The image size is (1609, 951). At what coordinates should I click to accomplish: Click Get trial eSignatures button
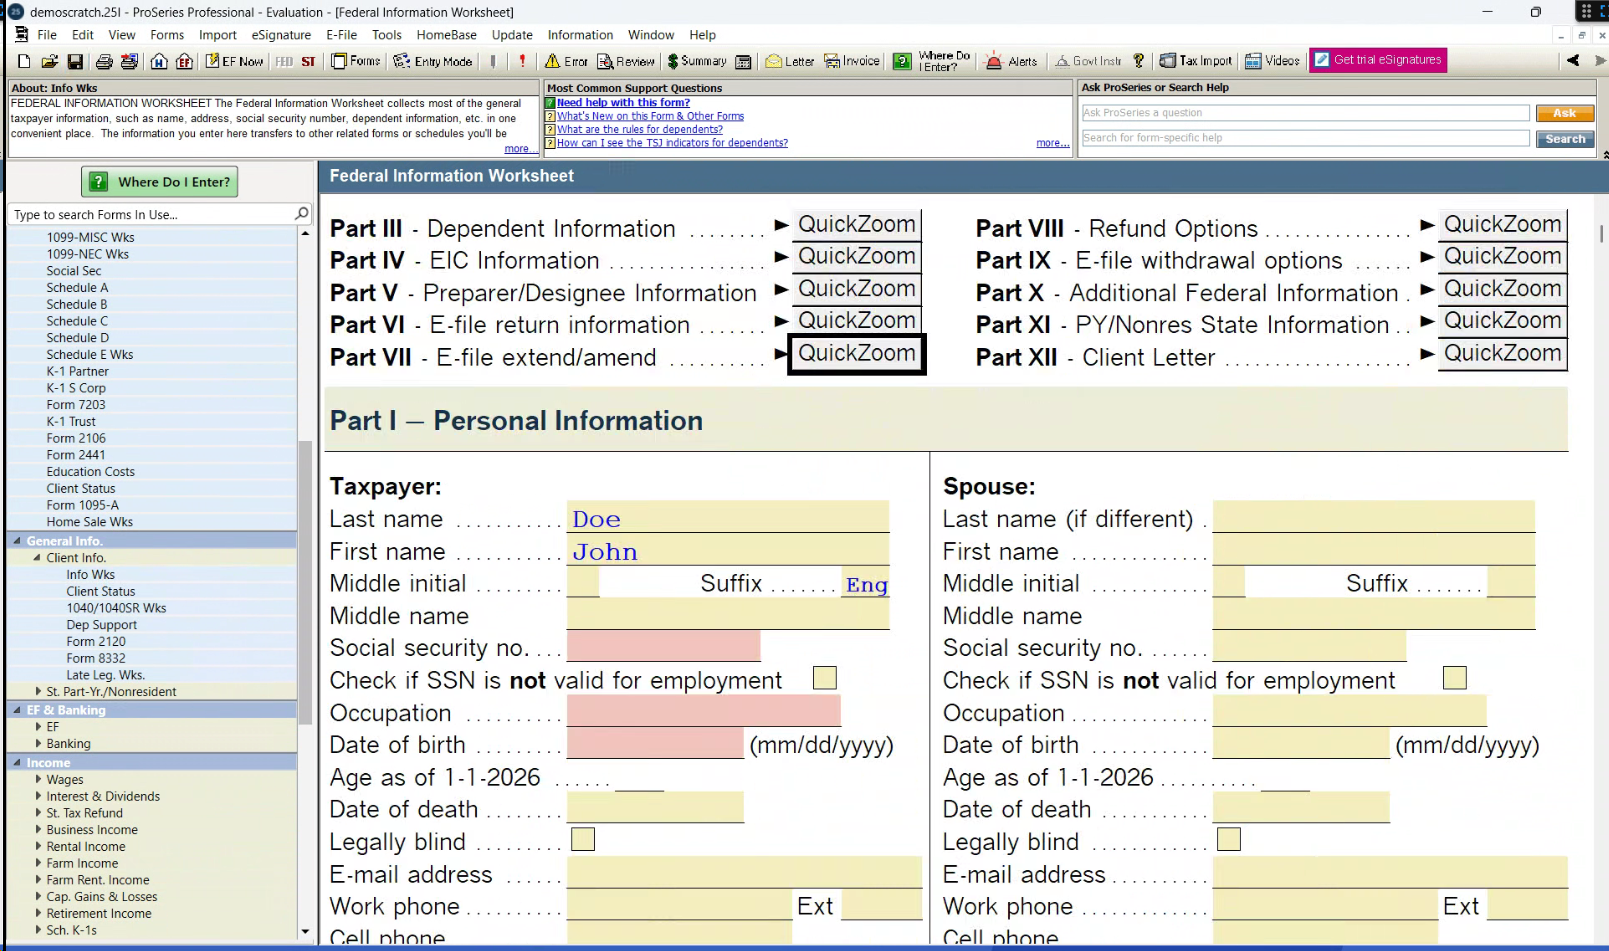[x=1378, y=60]
